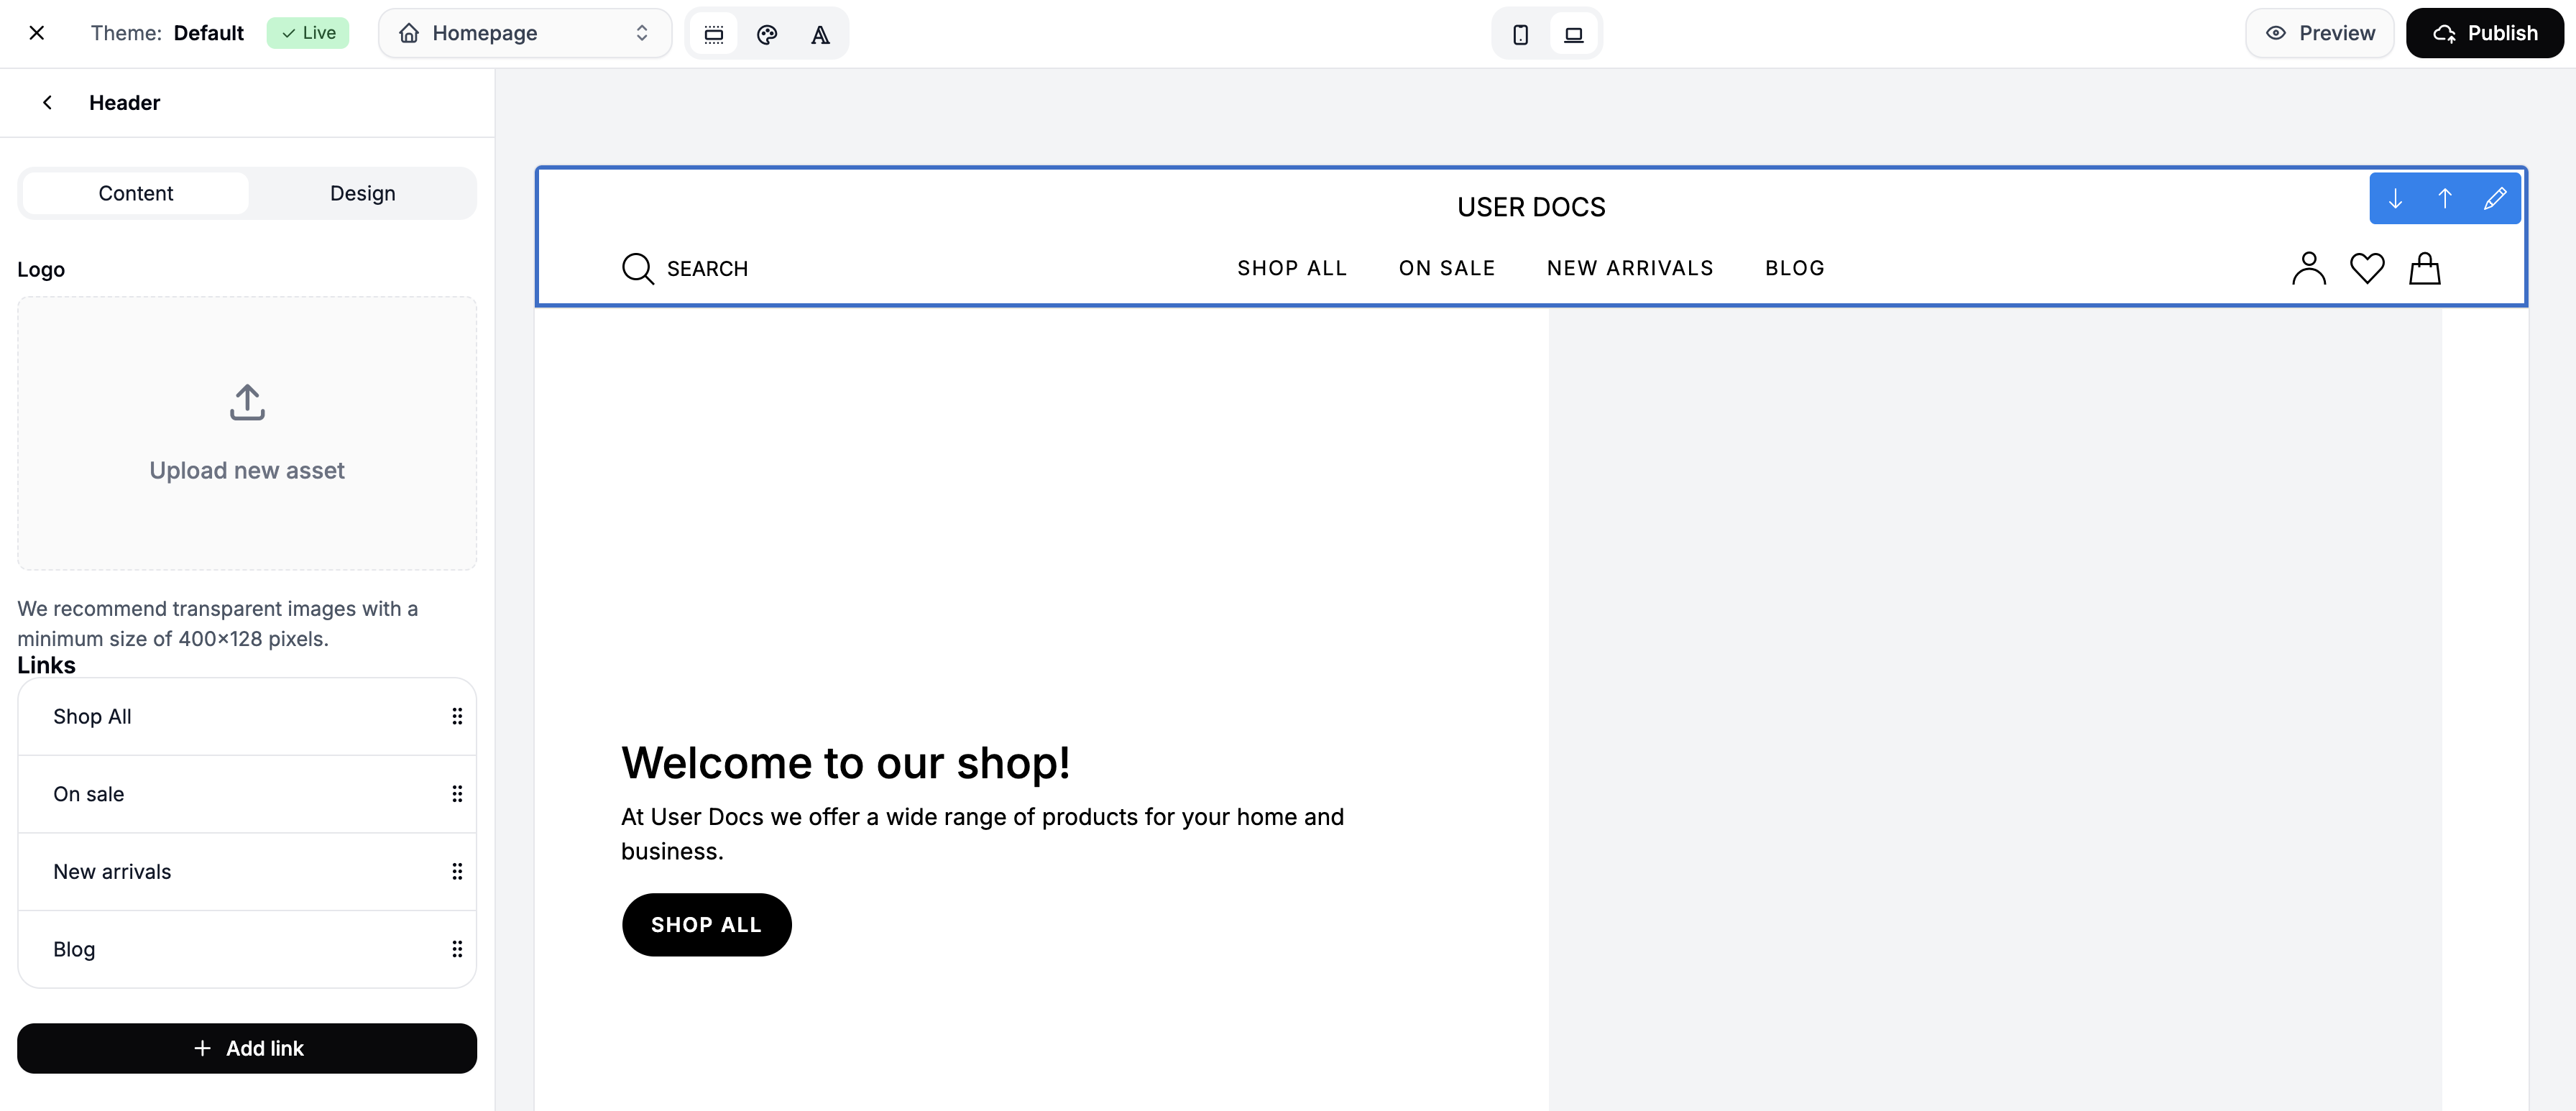Open the color palette settings icon
This screenshot has height=1111, width=2576.
(x=767, y=34)
